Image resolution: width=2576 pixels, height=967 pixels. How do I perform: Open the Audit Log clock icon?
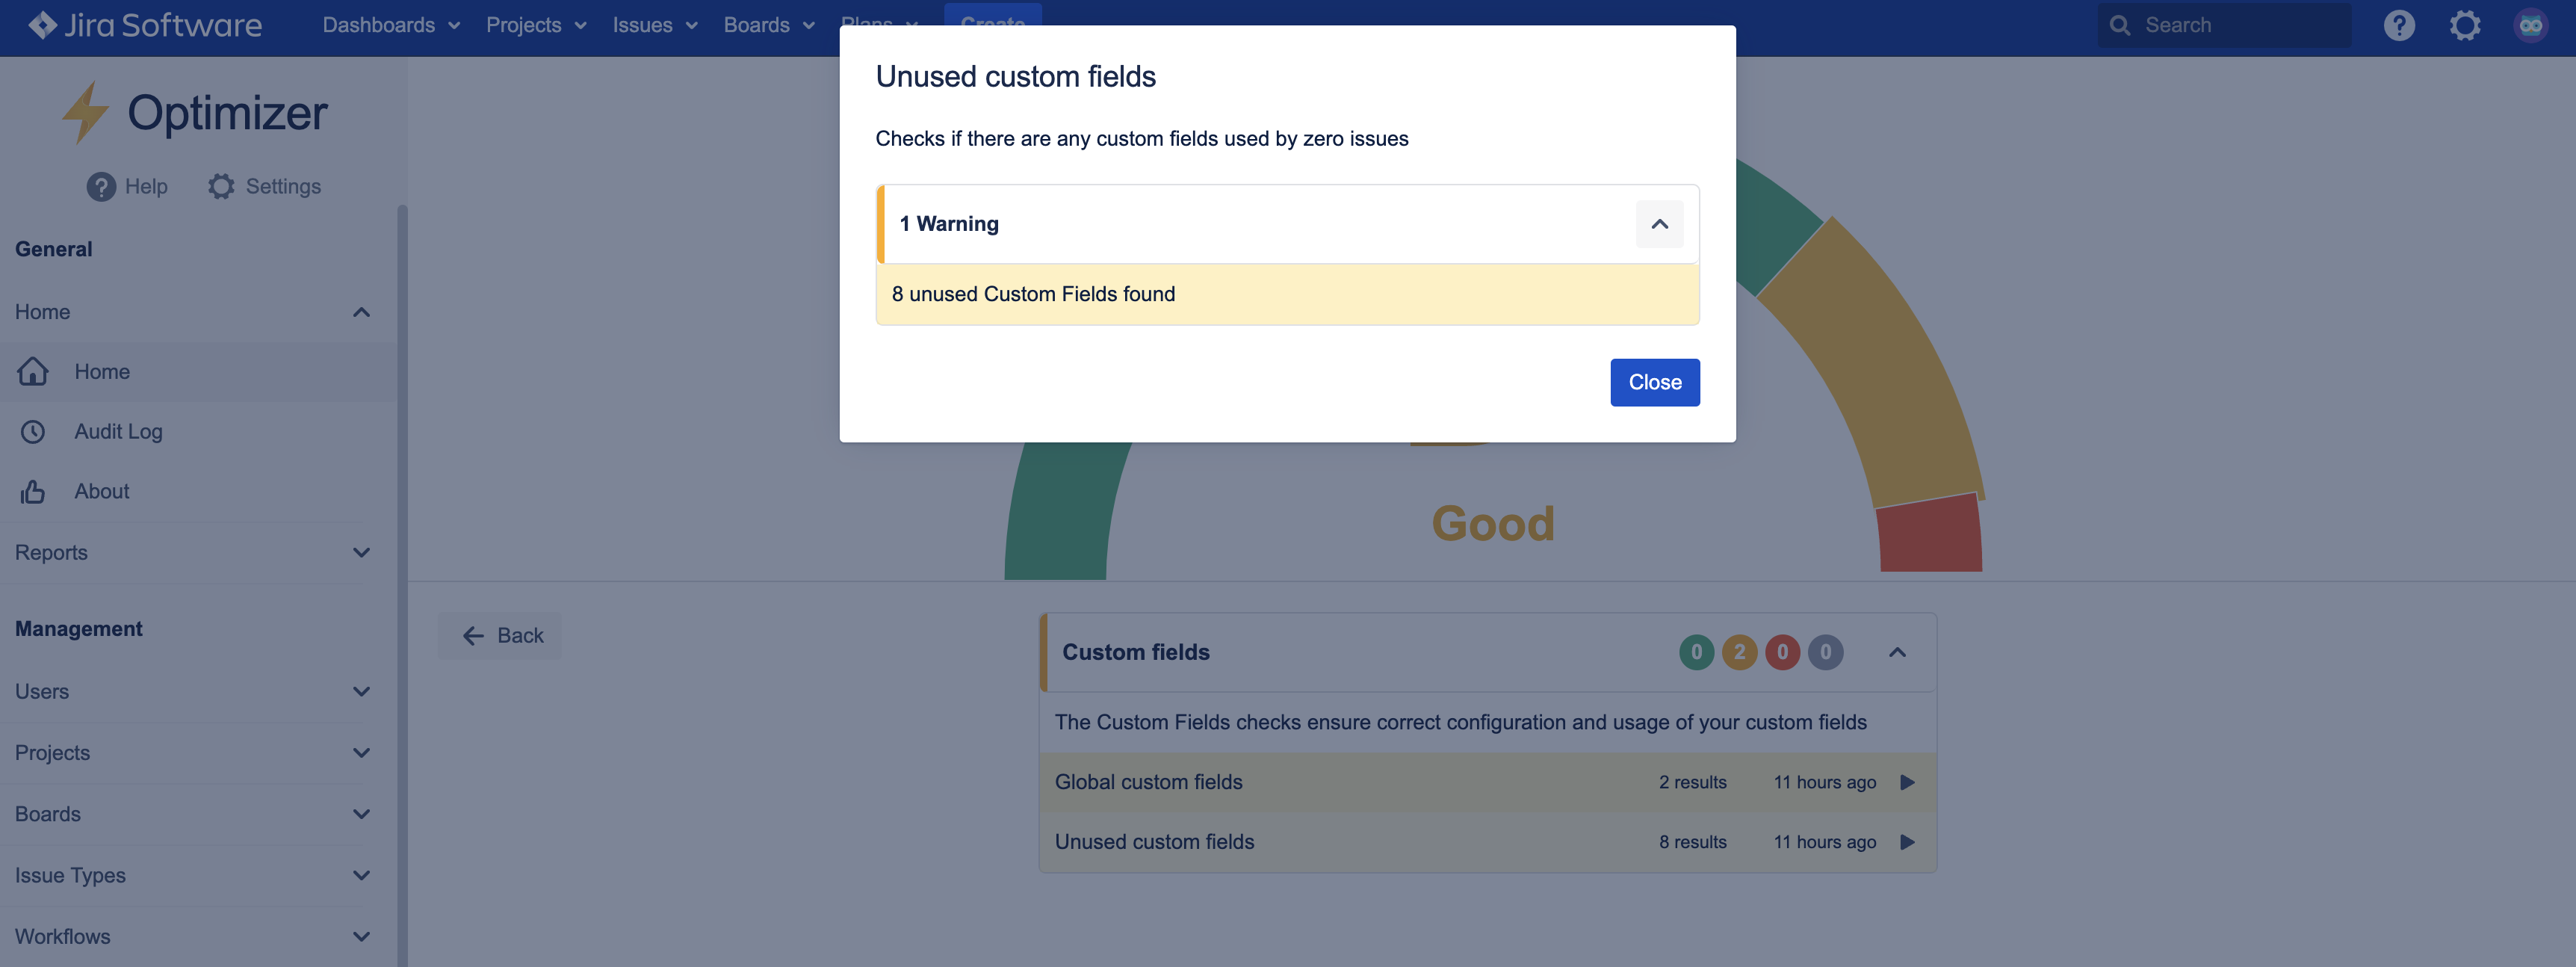[33, 431]
